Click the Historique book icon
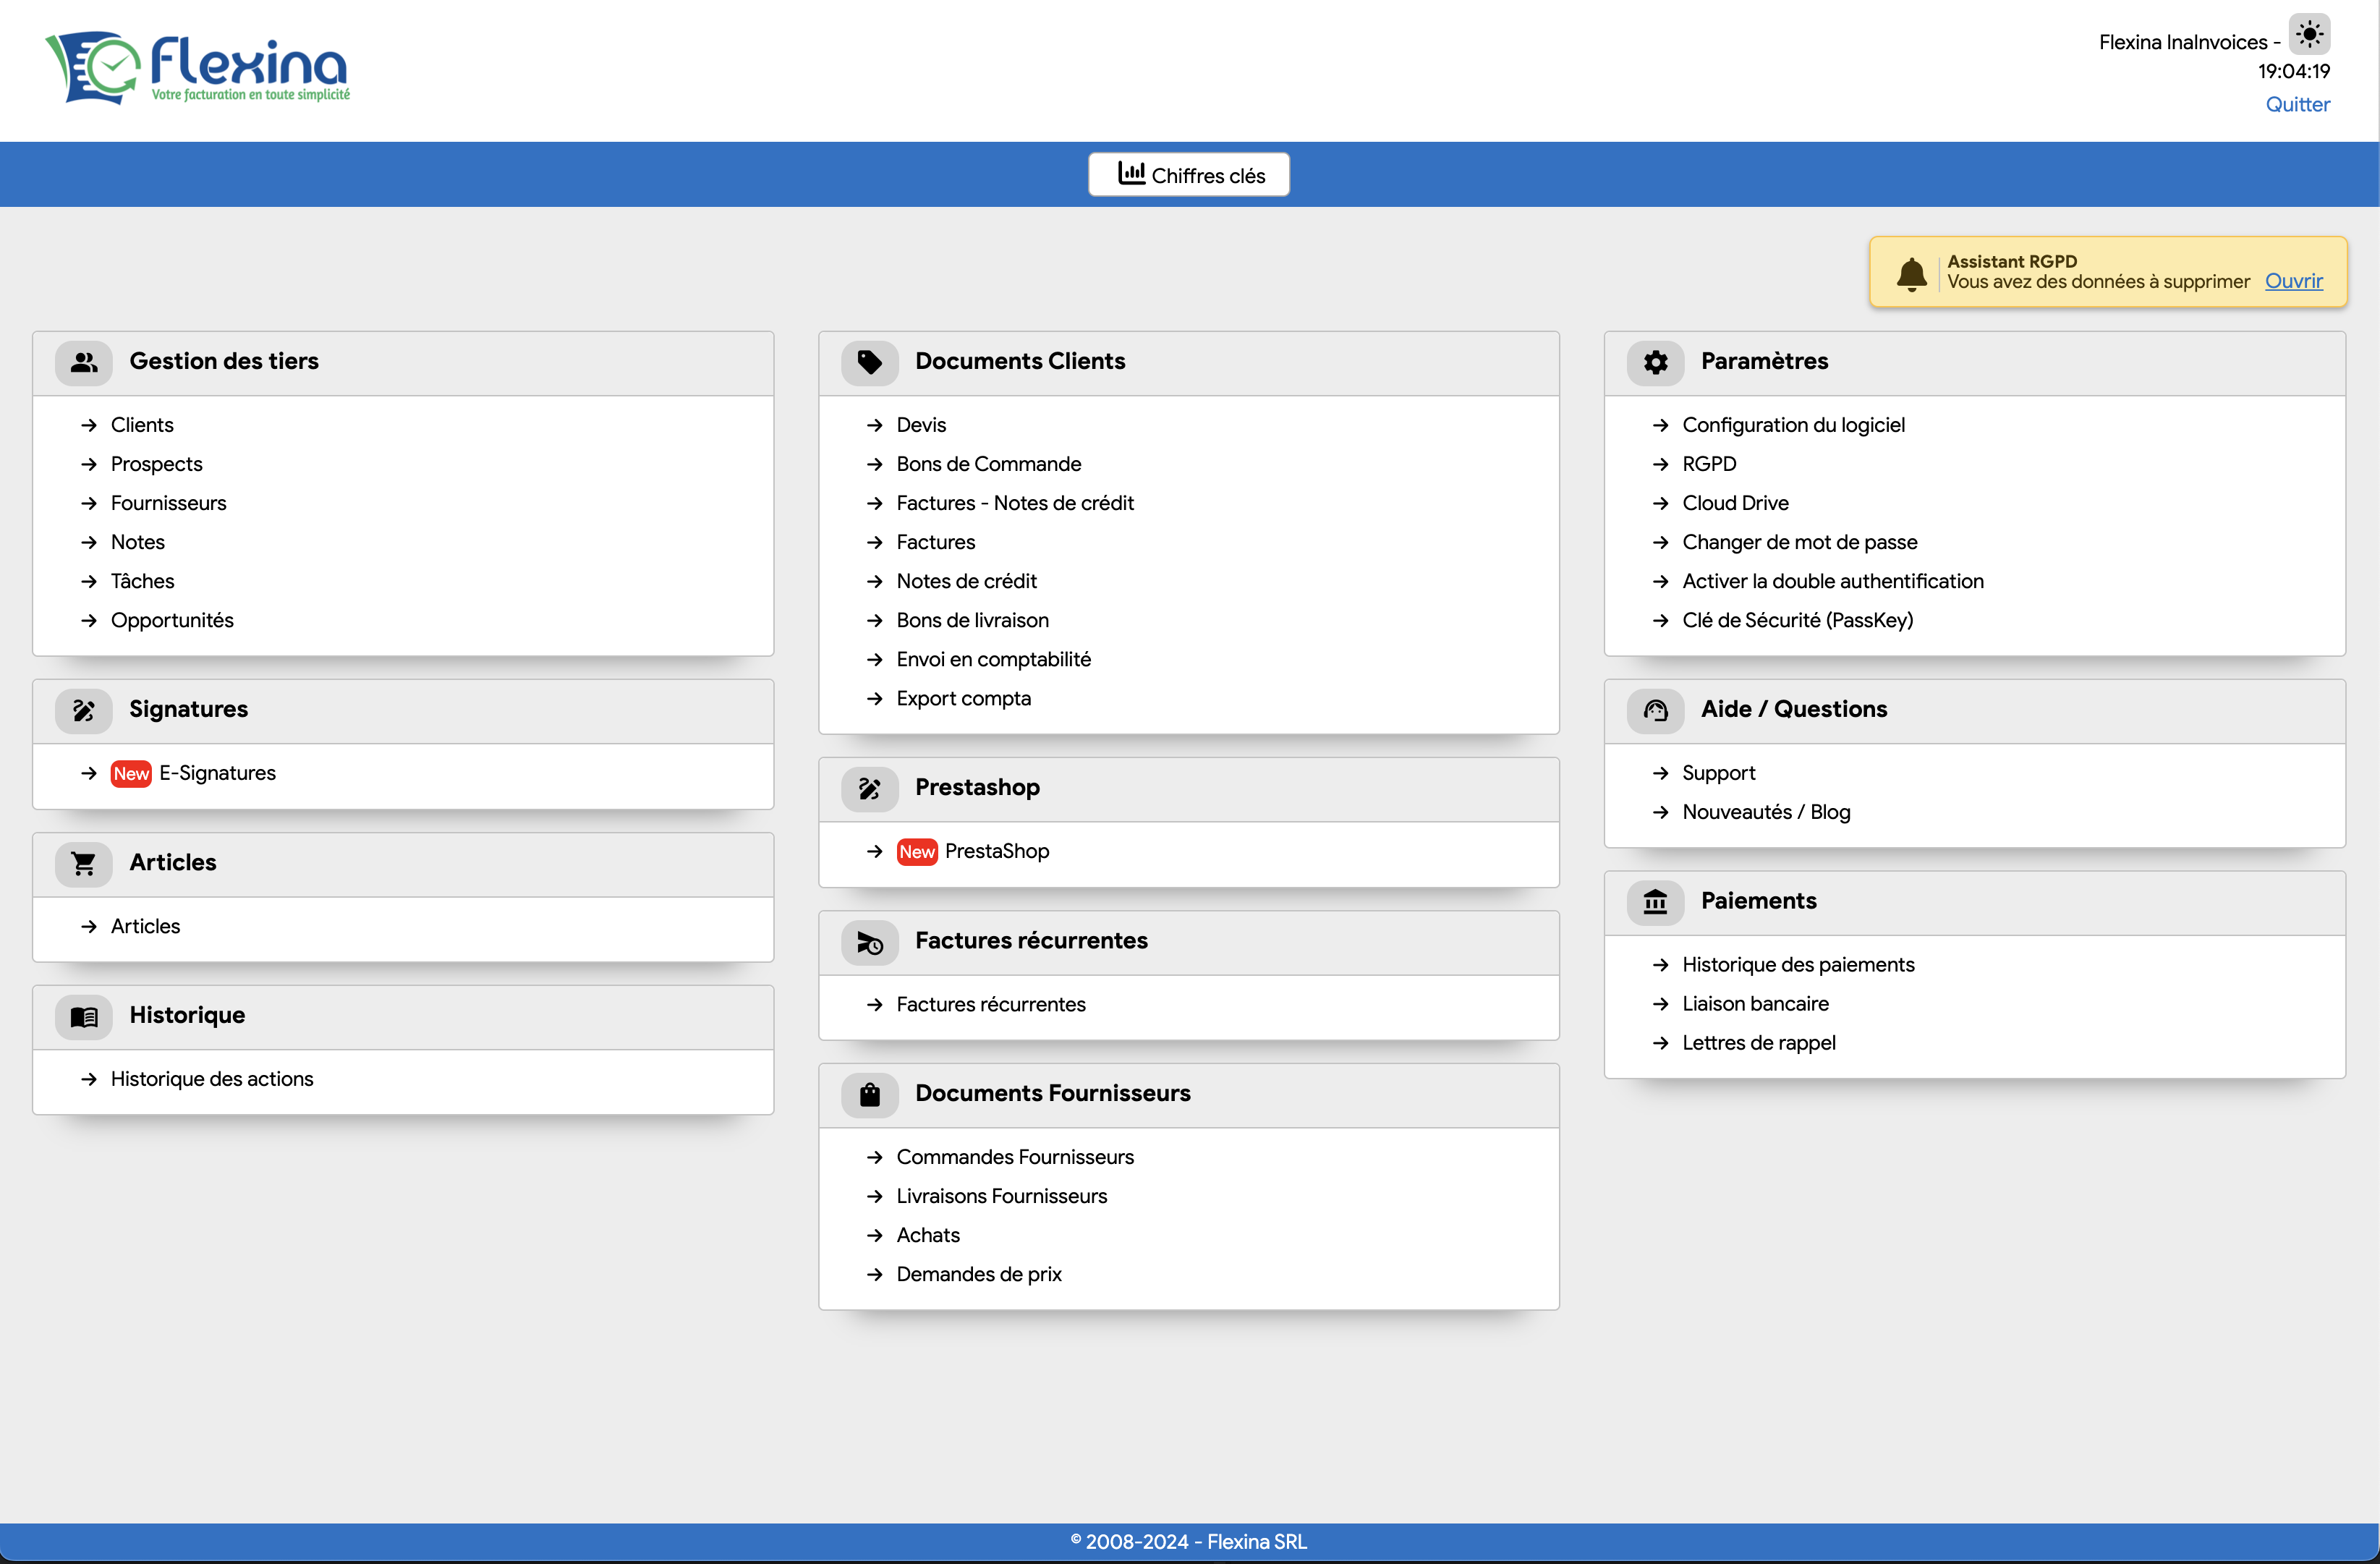This screenshot has width=2380, height=1564. click(84, 1016)
